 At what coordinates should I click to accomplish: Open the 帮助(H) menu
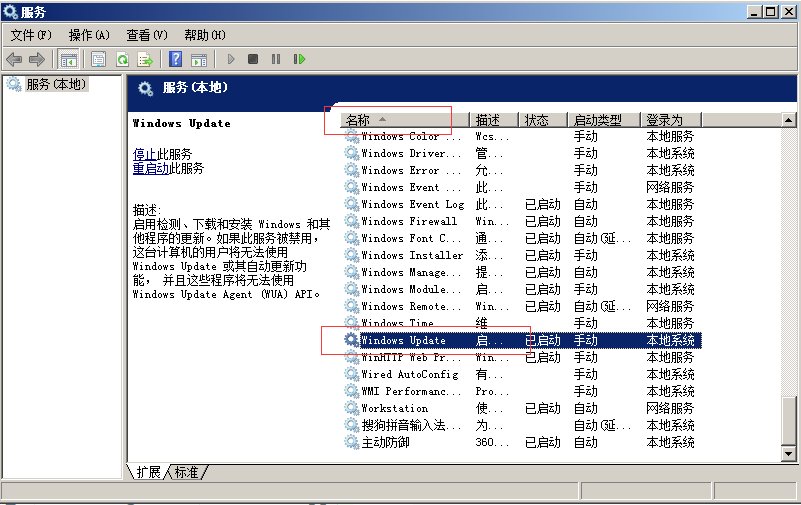tap(205, 35)
